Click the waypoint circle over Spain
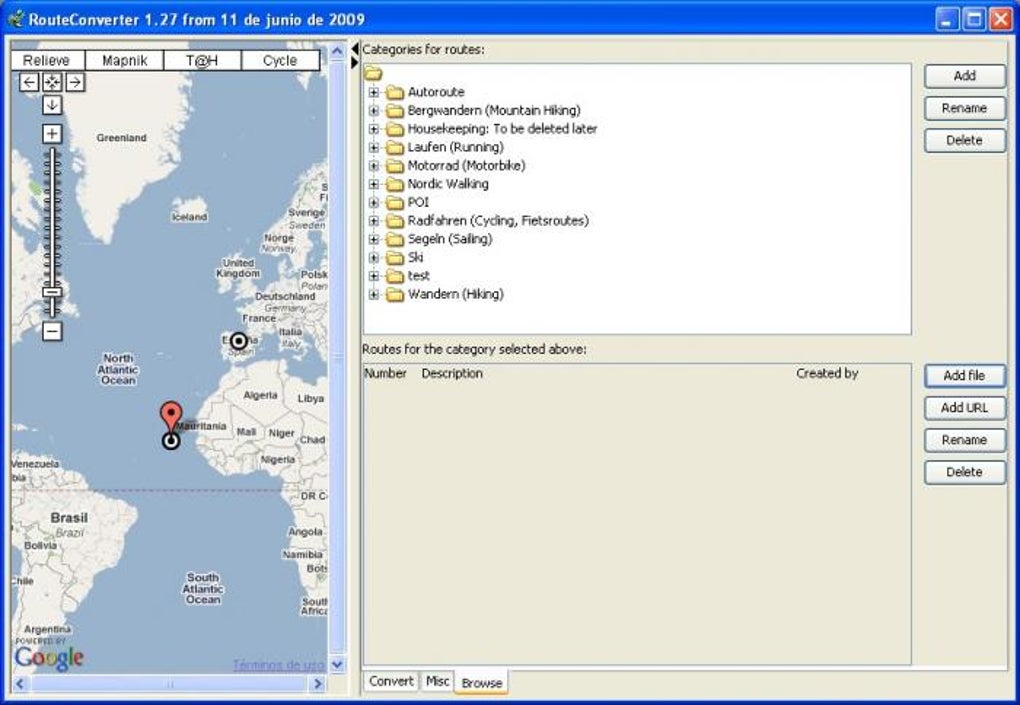This screenshot has height=705, width=1020. point(239,341)
